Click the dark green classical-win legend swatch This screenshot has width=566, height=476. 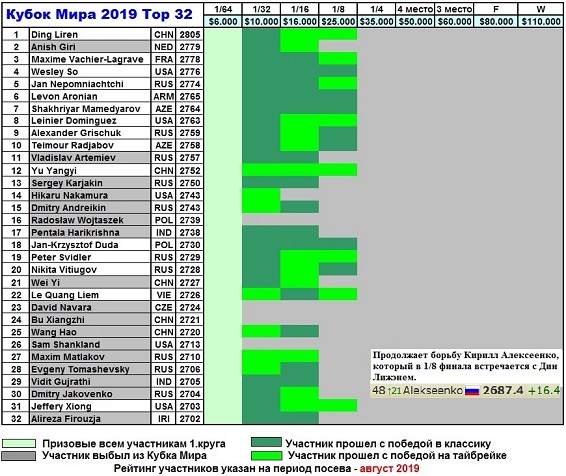click(x=266, y=442)
